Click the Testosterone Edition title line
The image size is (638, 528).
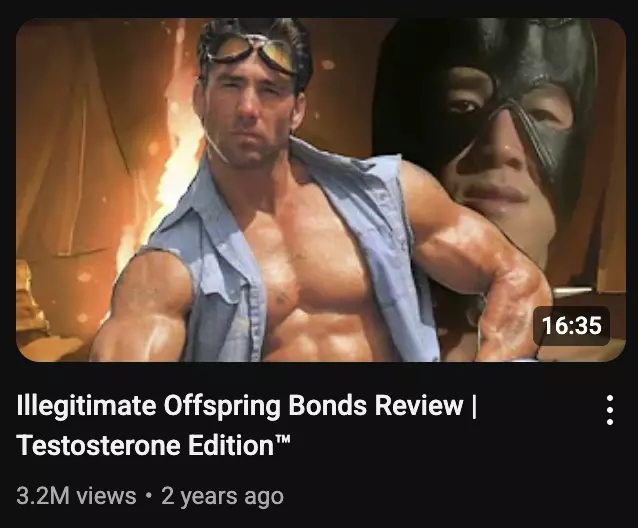tap(154, 445)
